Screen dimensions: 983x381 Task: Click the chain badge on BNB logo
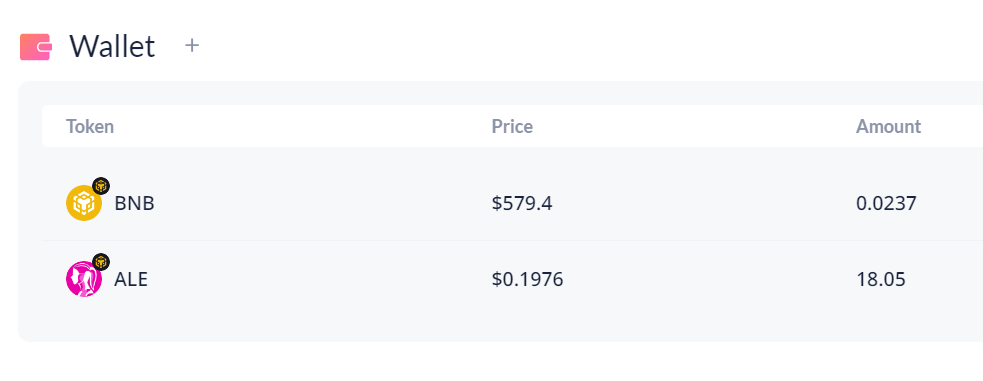[101, 186]
